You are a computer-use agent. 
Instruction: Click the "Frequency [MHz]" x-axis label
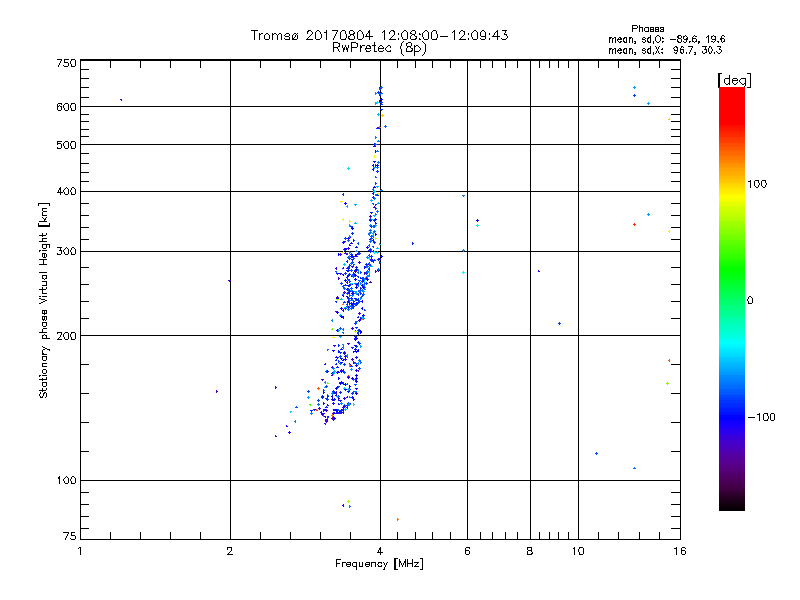click(379, 564)
